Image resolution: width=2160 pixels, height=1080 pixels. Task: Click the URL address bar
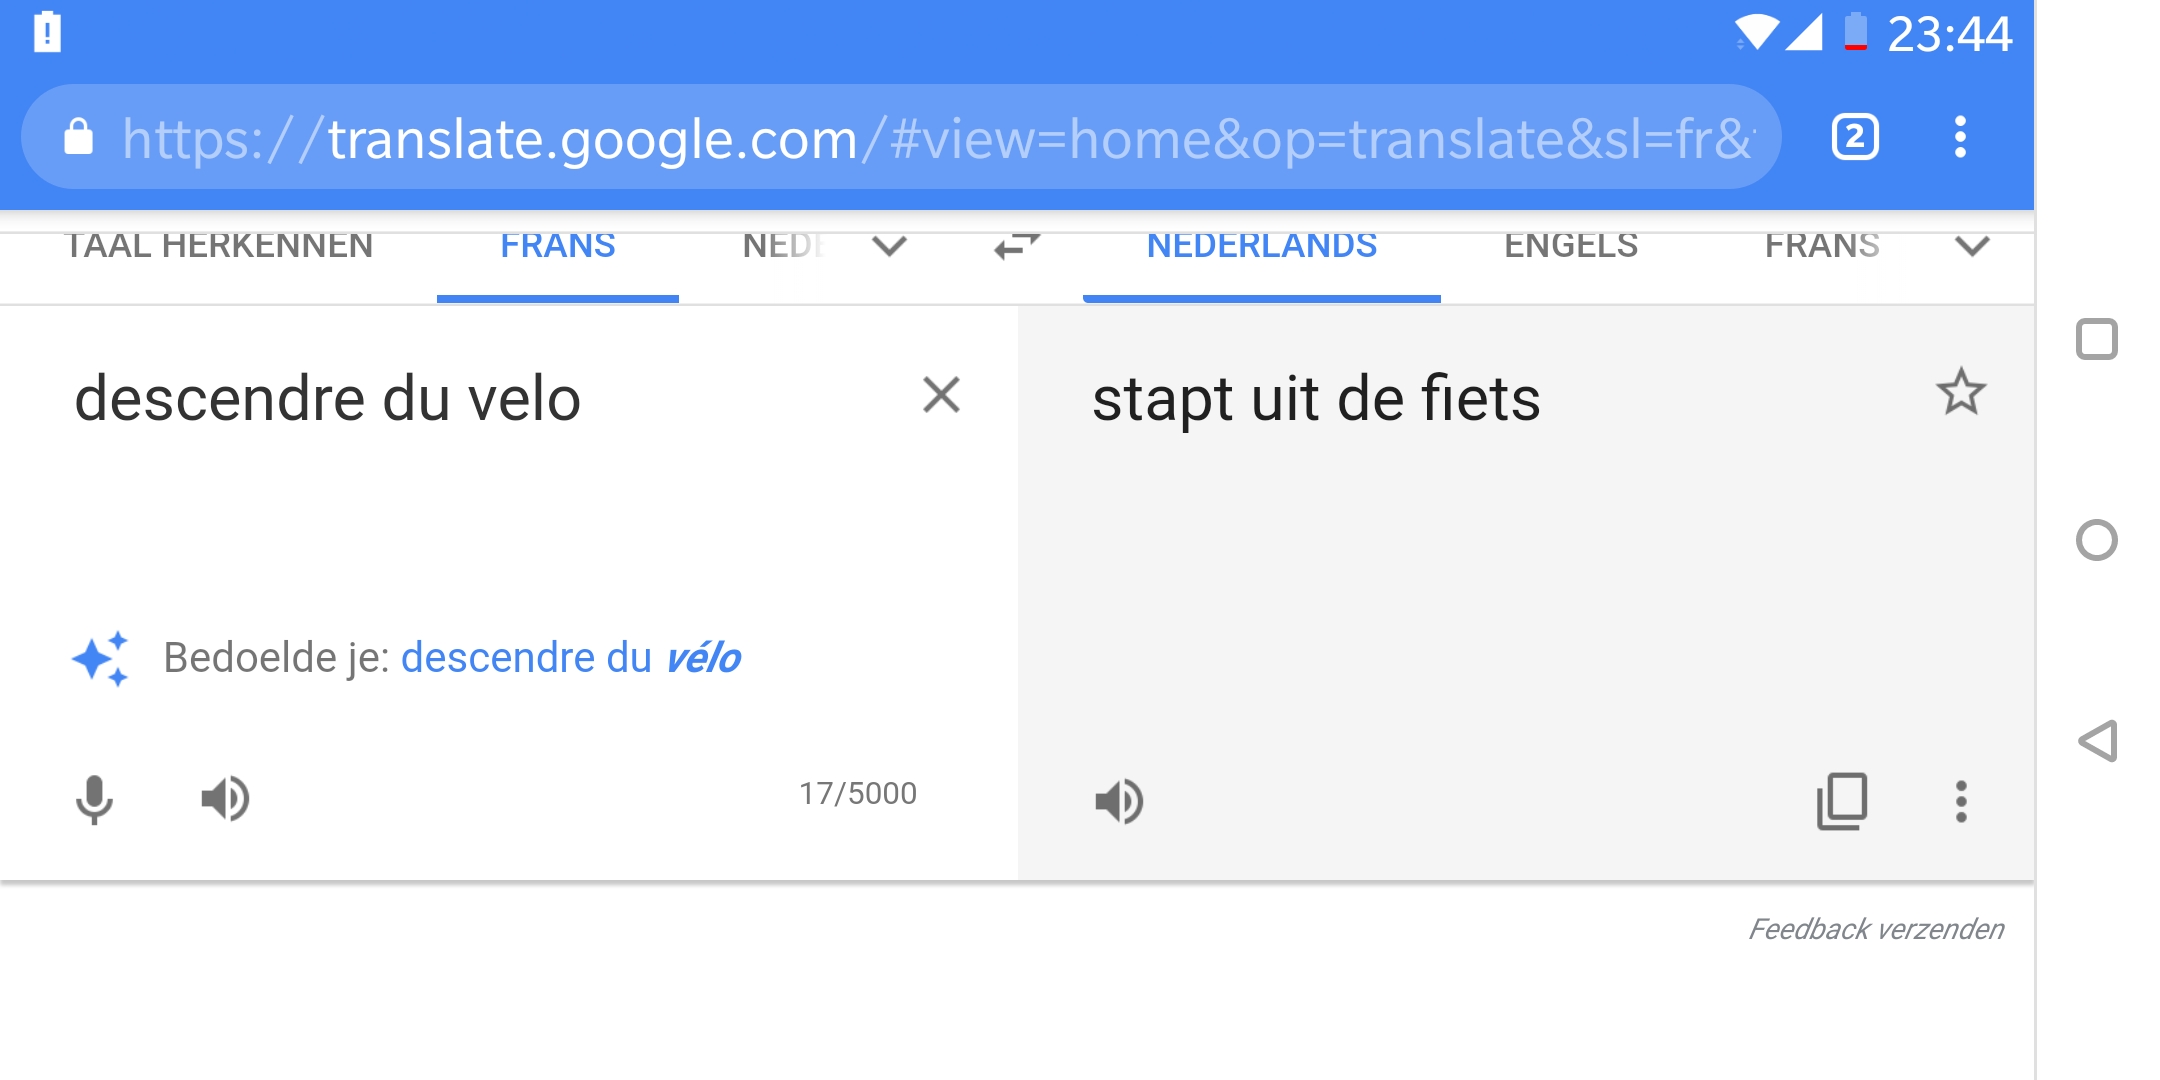900,138
